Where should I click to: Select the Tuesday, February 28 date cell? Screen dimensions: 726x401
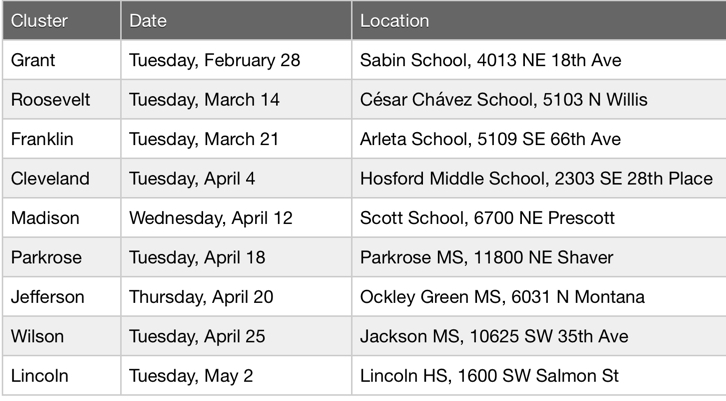(x=236, y=60)
